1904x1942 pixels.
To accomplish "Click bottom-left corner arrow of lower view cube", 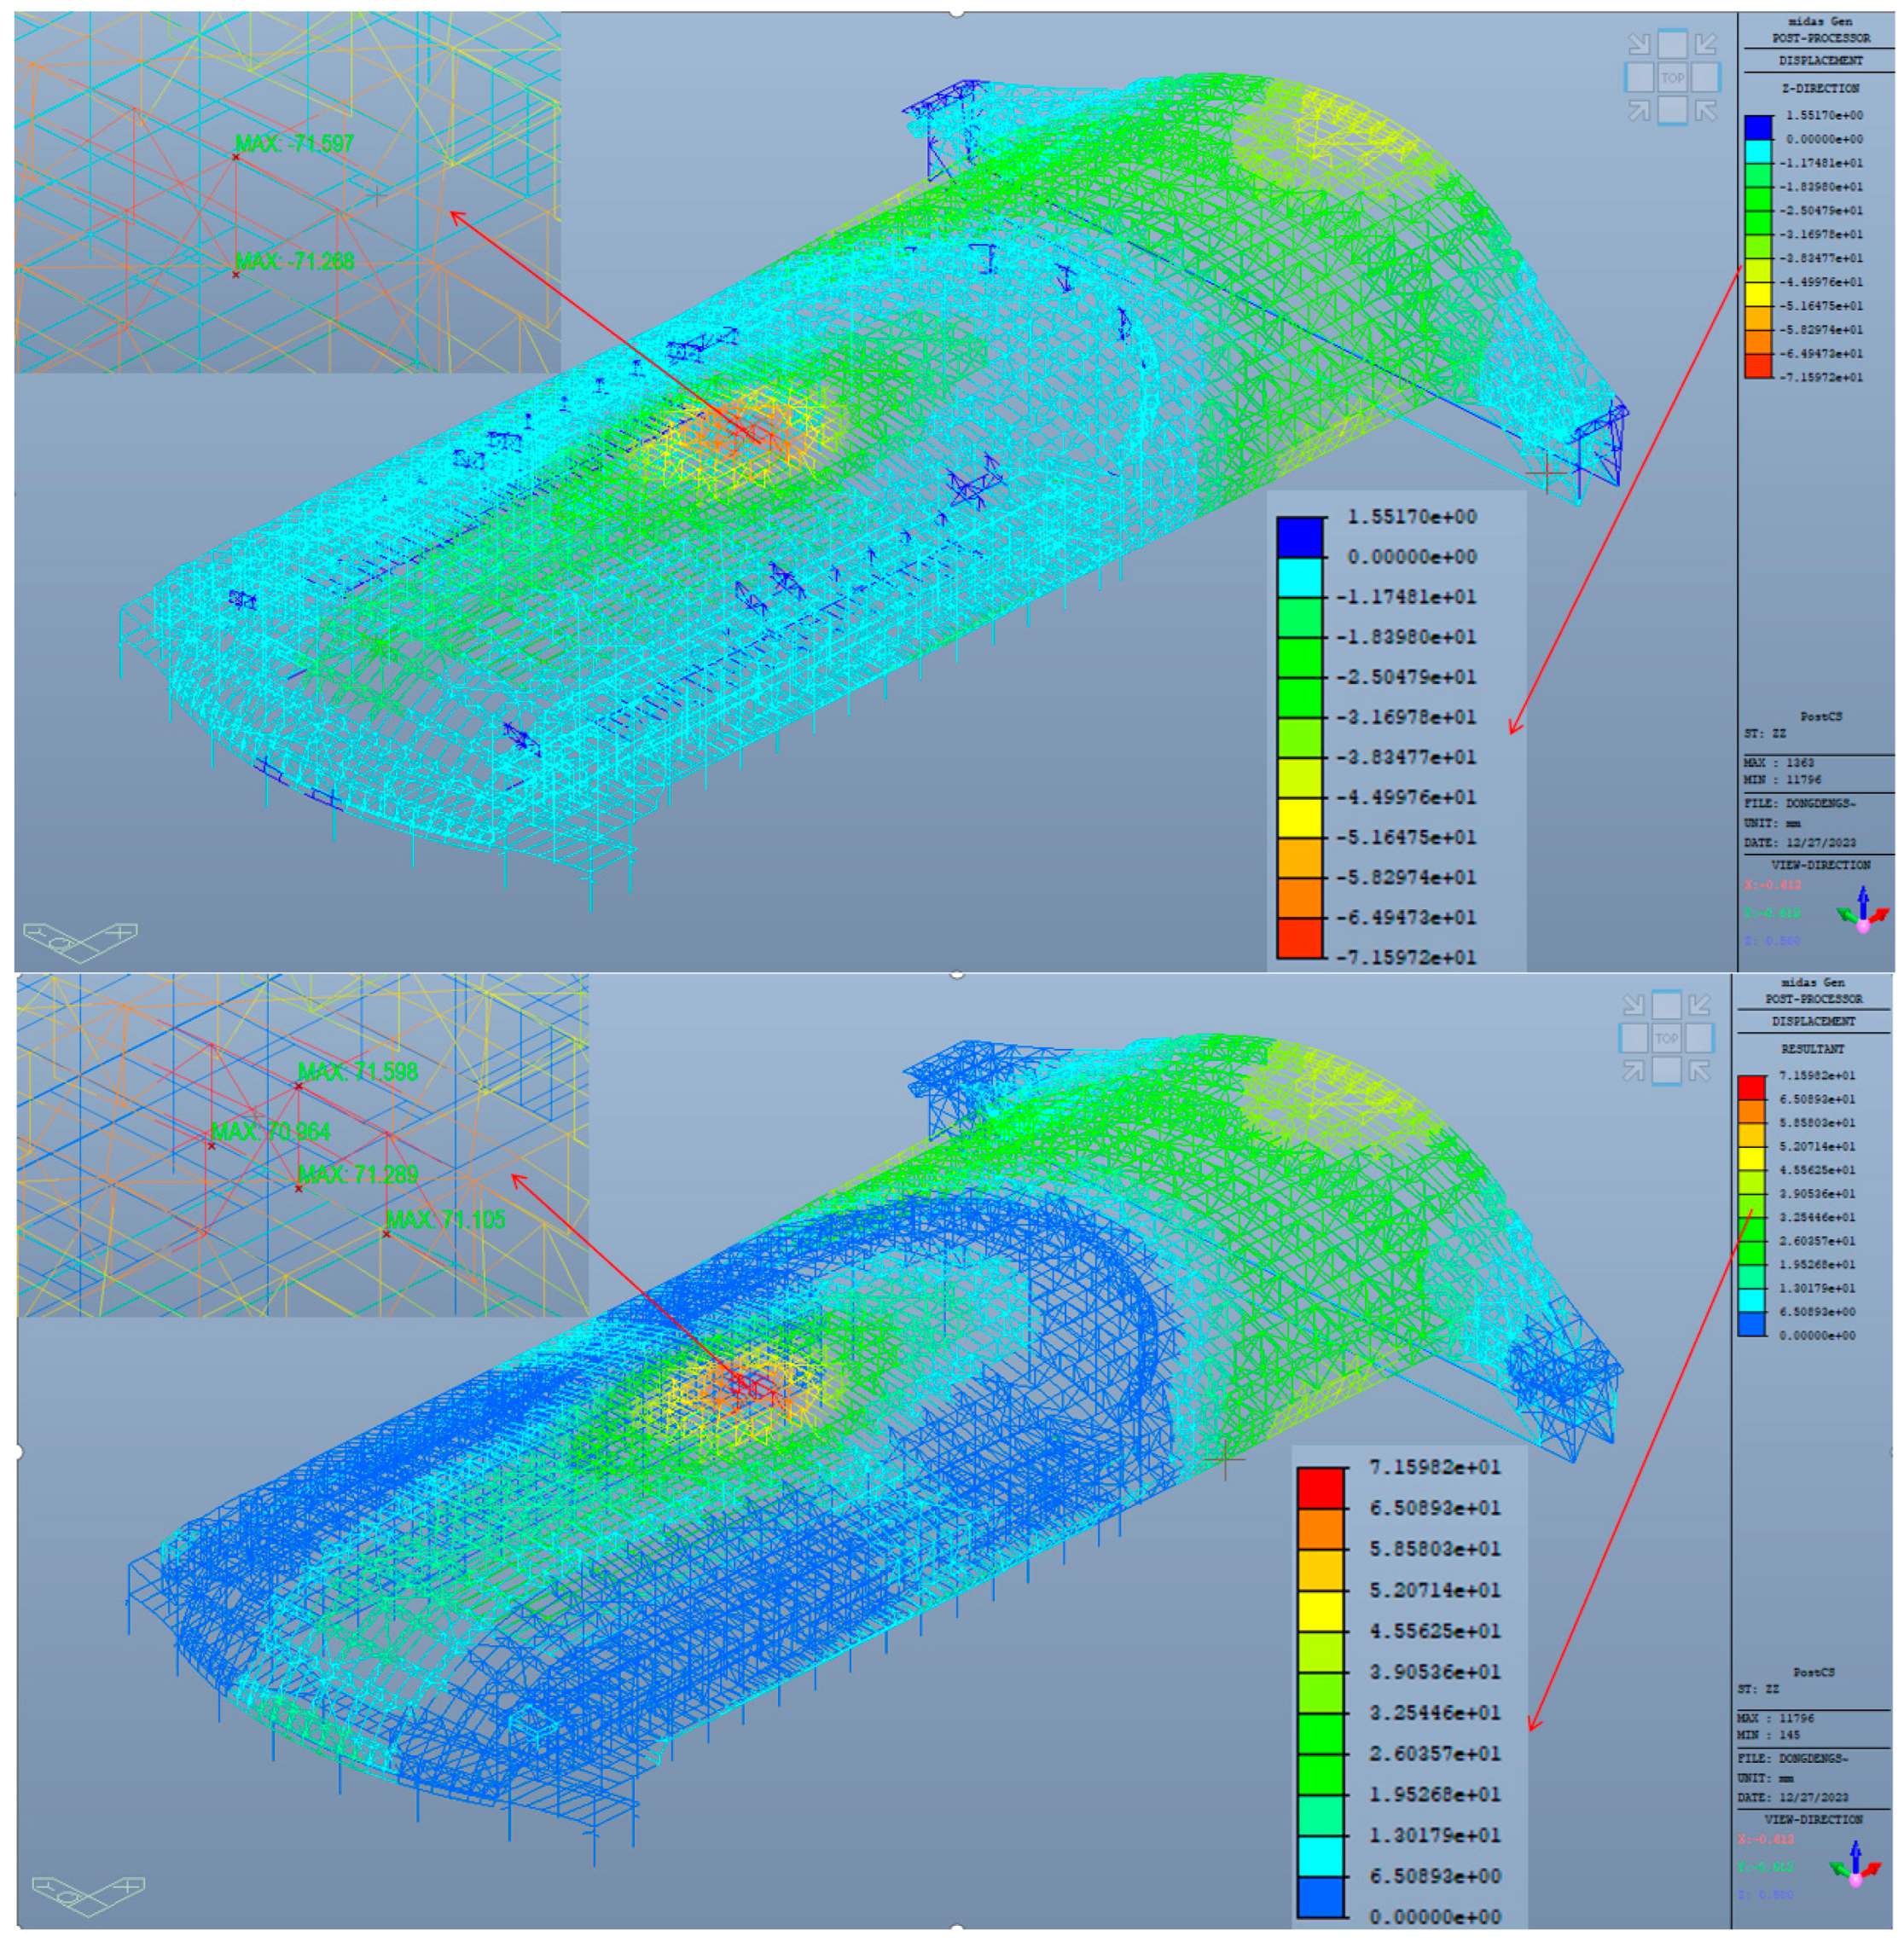I will 1633,1071.
